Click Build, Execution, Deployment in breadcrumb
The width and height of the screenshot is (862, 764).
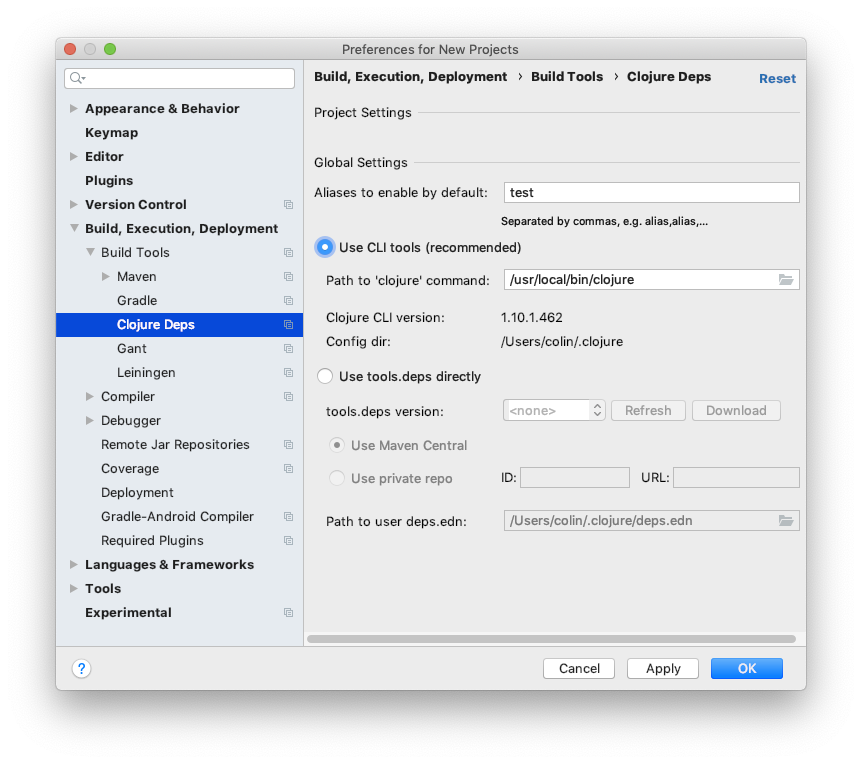point(411,77)
